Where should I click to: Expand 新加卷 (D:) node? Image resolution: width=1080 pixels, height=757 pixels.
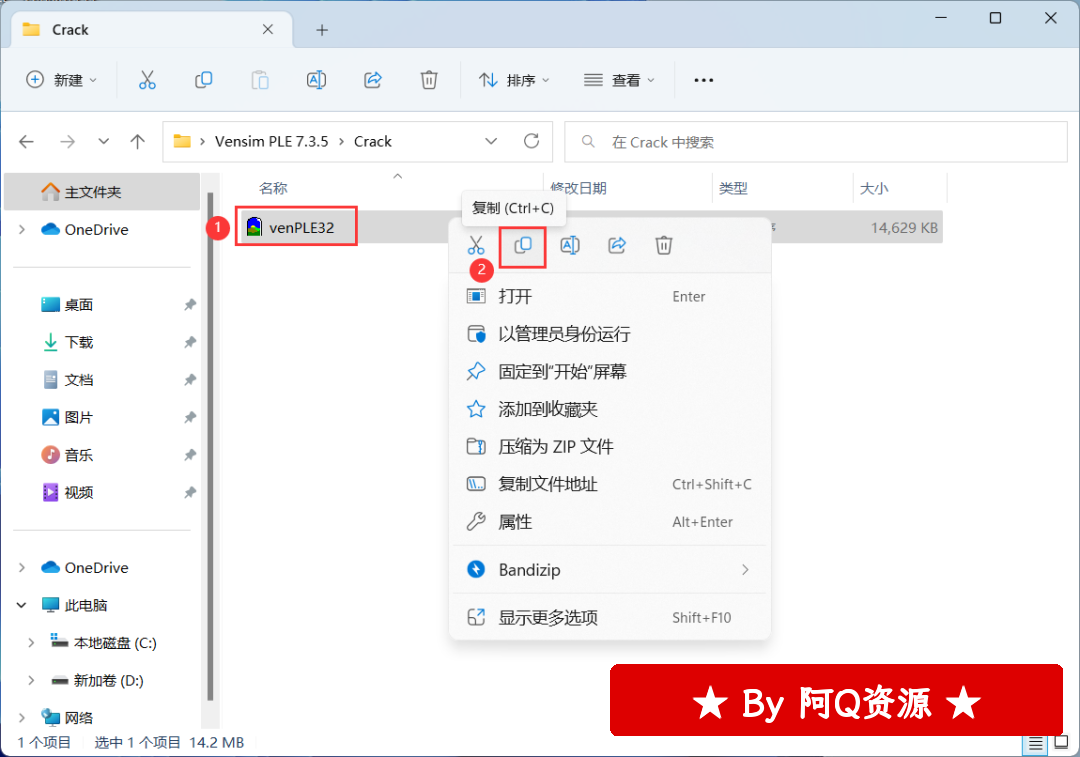pyautogui.click(x=31, y=681)
